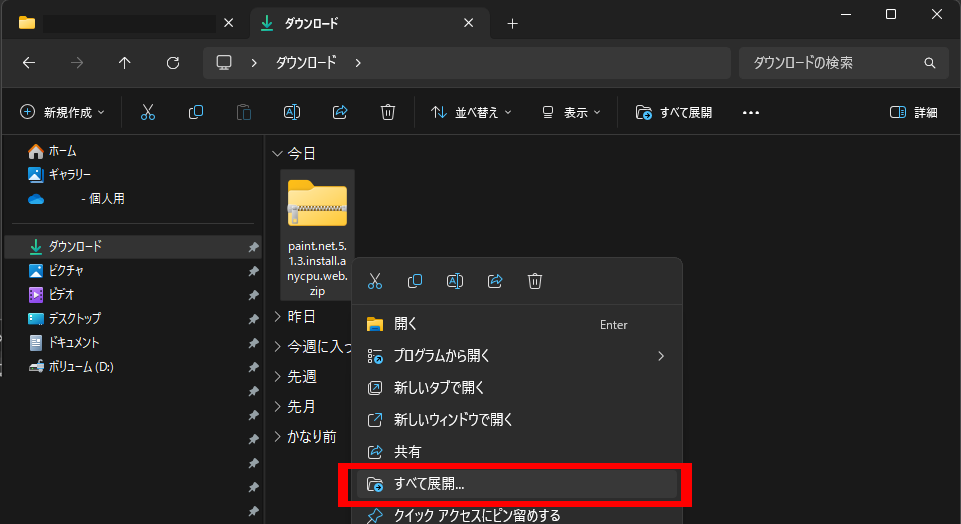Click the refresh button in the navigation bar
The image size is (961, 524).
tap(173, 63)
